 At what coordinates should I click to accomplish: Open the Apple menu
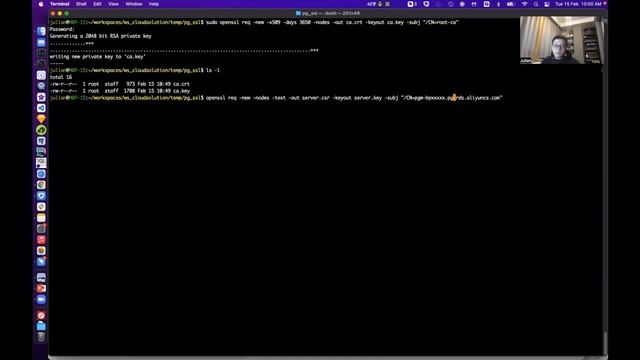(x=40, y=4)
